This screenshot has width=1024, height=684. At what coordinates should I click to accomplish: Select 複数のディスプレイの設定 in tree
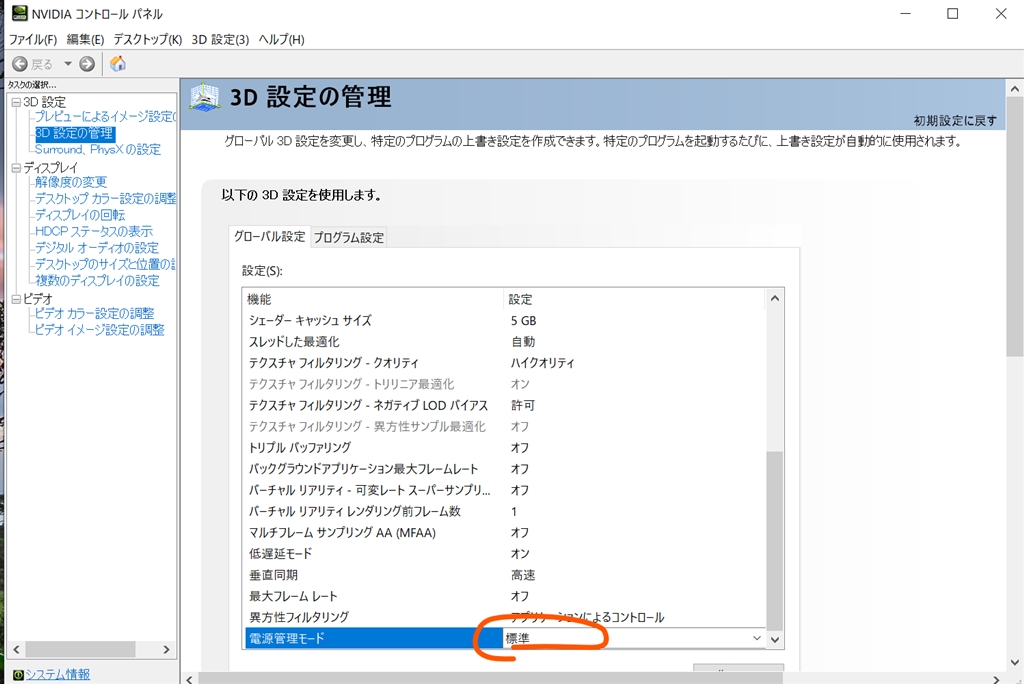click(97, 280)
